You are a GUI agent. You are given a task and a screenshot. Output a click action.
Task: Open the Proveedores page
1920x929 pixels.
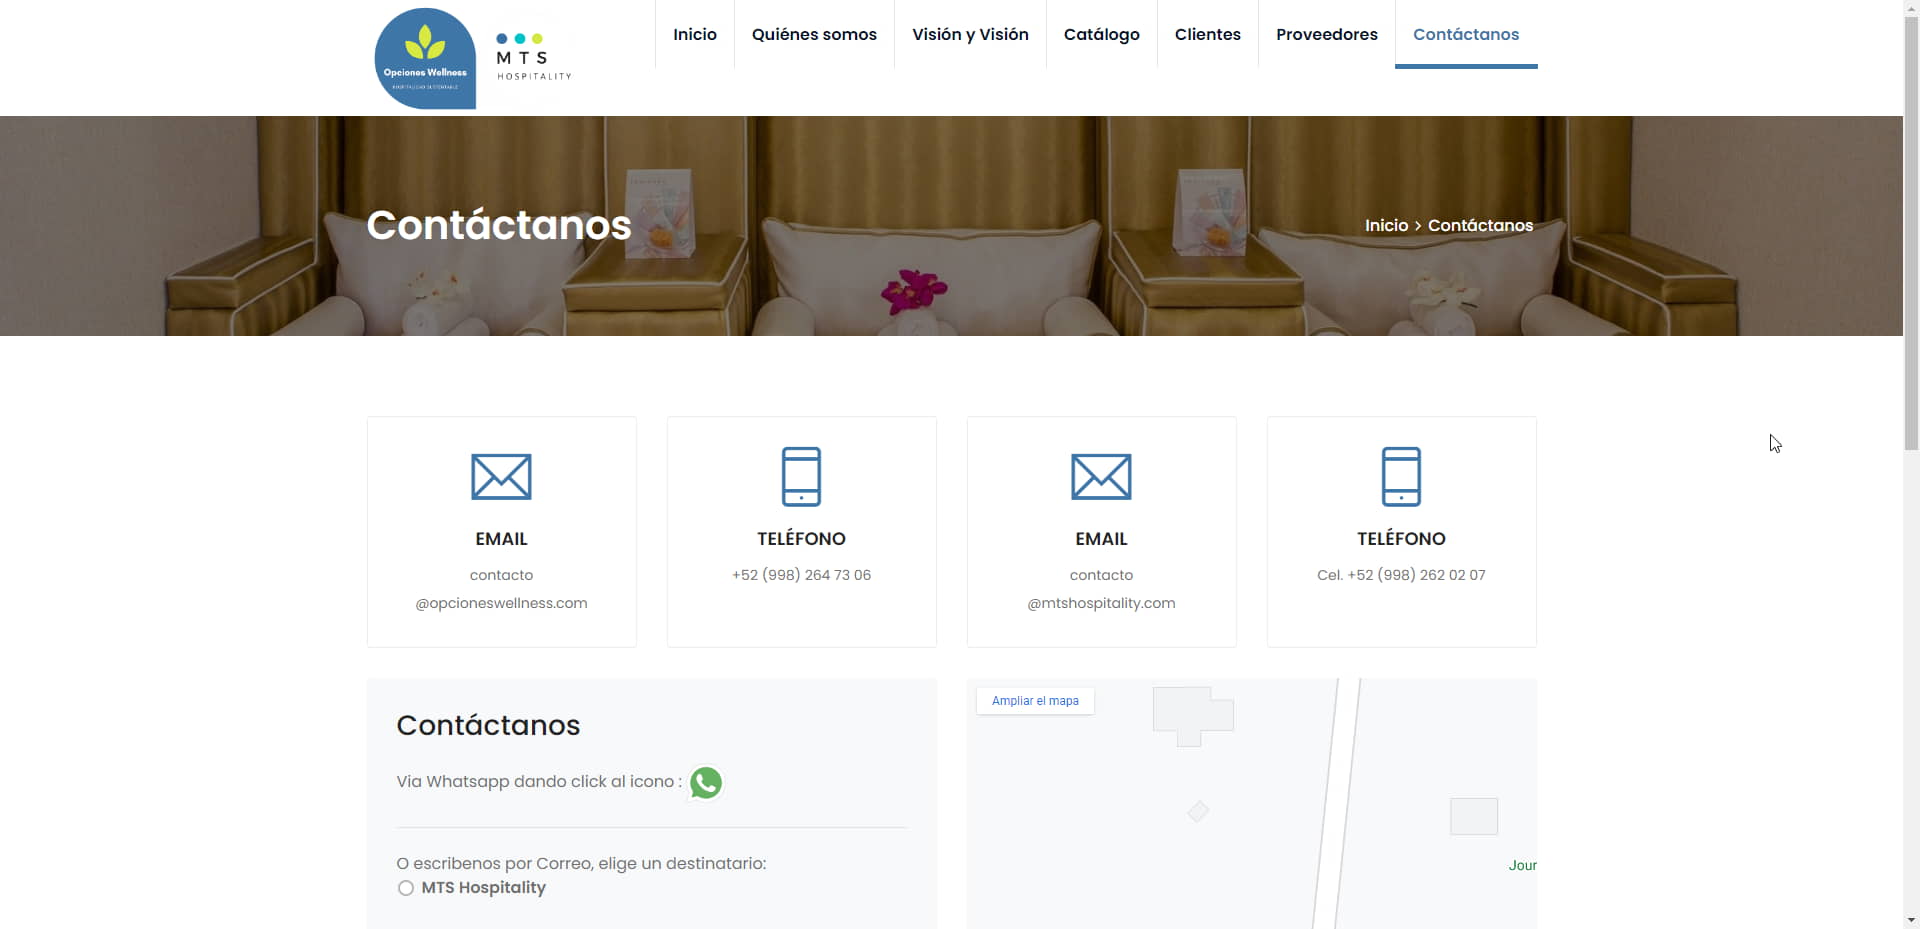point(1326,34)
